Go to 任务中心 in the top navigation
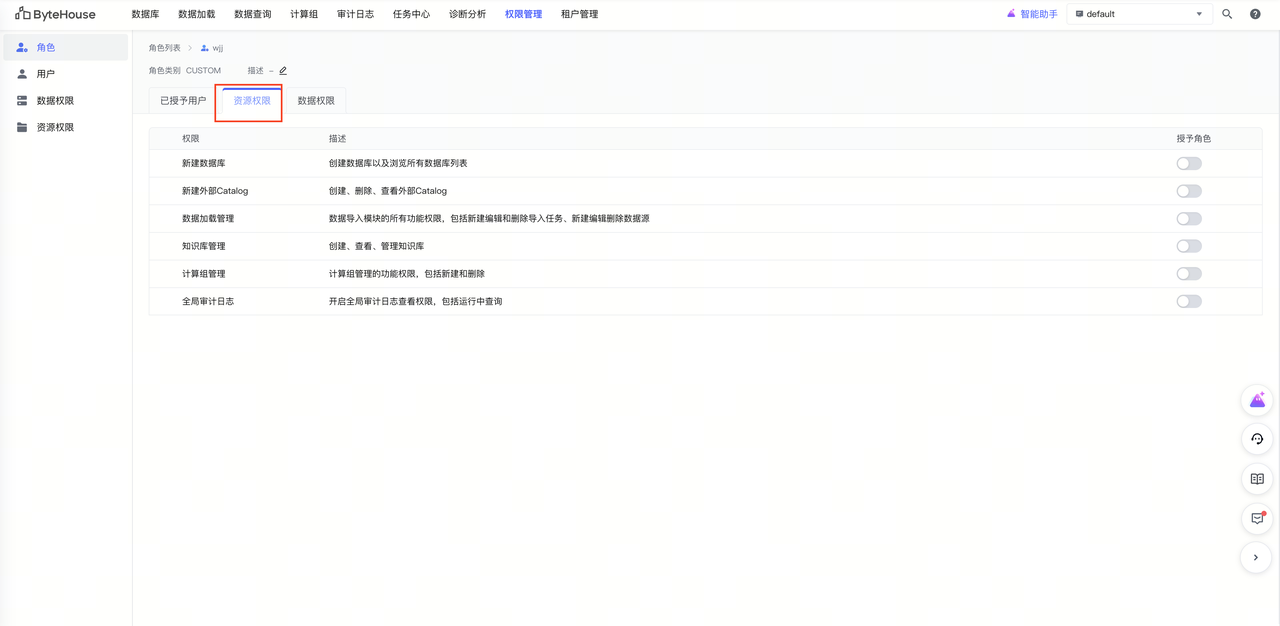This screenshot has height=626, width=1280. 412,14
